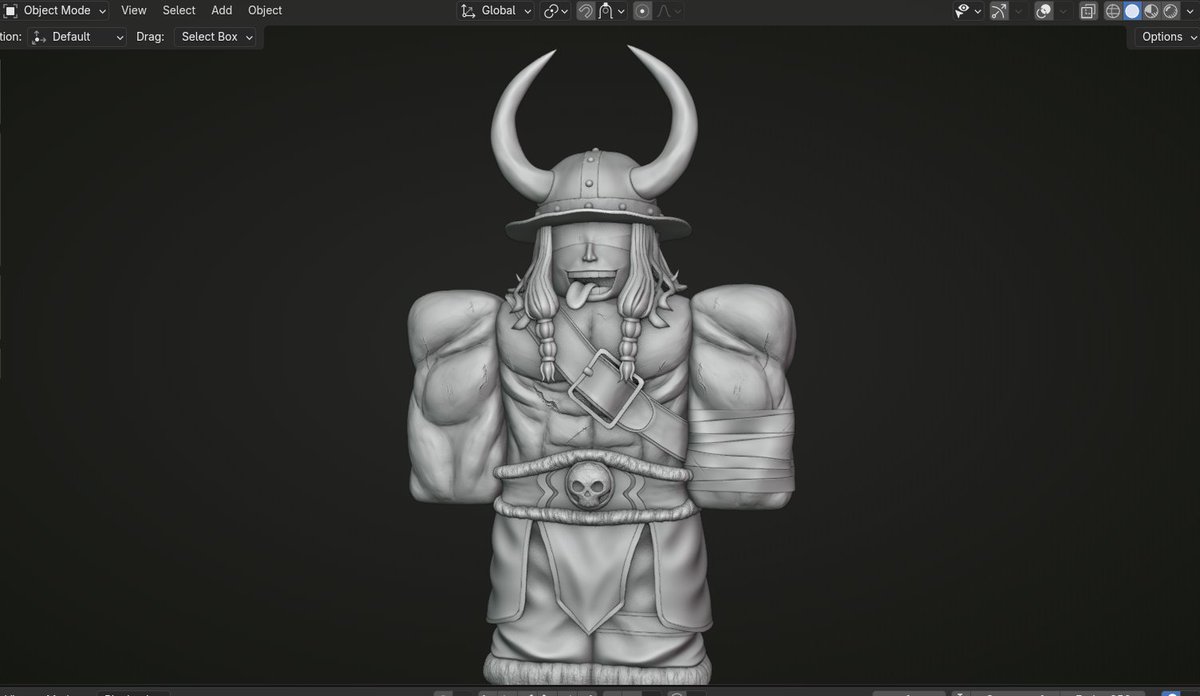Toggle the viewport overlays icon
Image resolution: width=1200 pixels, height=696 pixels.
(x=1045, y=11)
